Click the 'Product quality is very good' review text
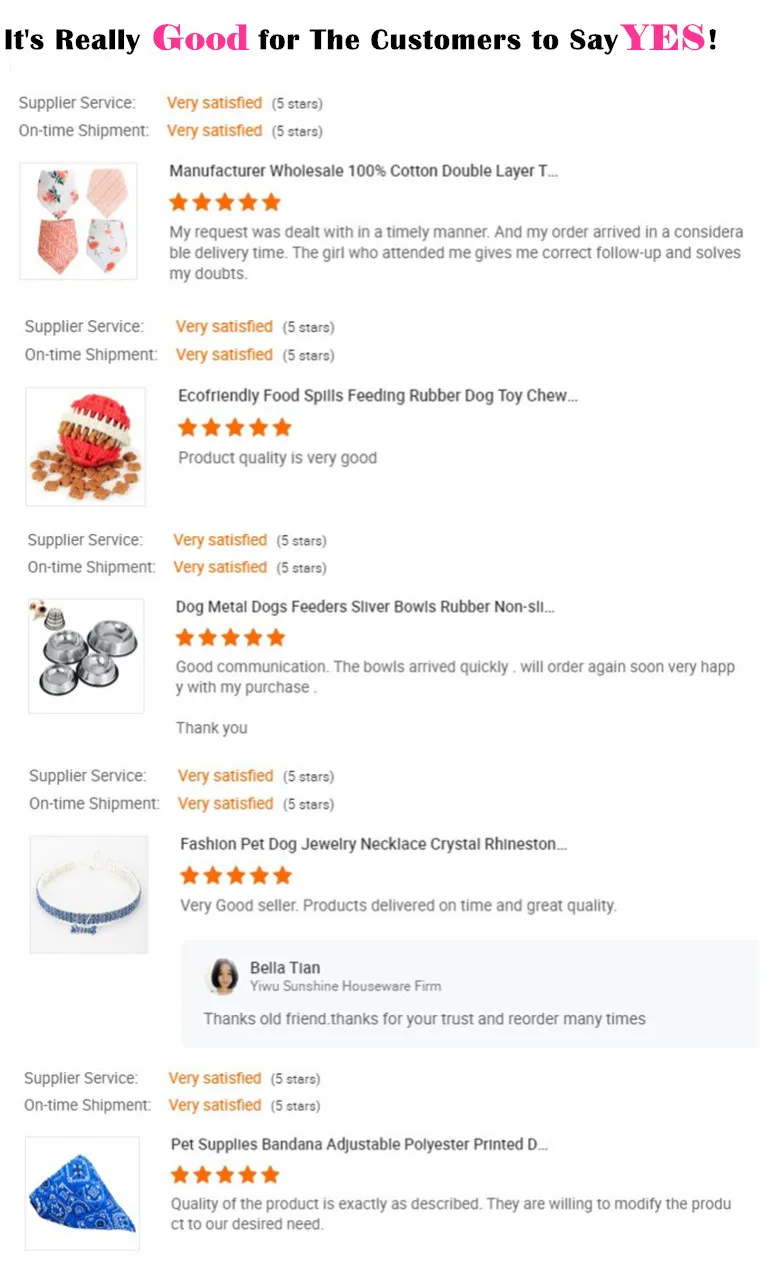 [277, 458]
